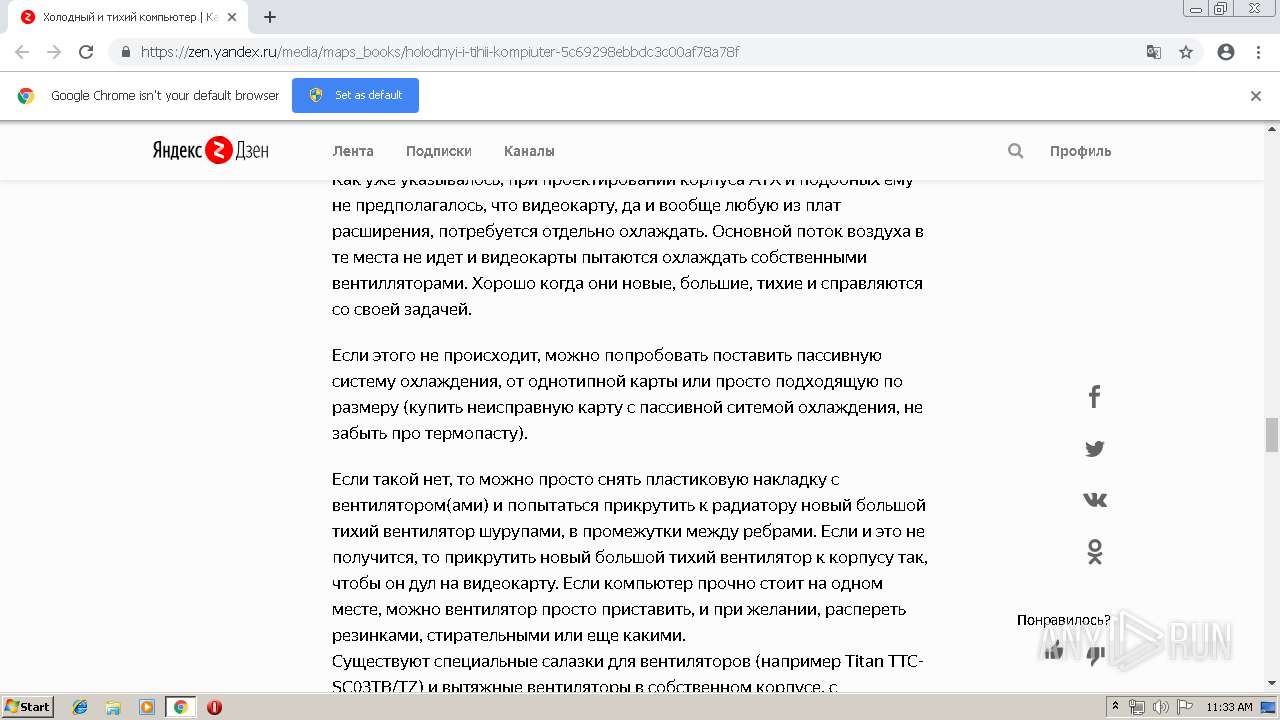The image size is (1280, 720).
Task: Bookmark this page with the star
Action: 1186,52
